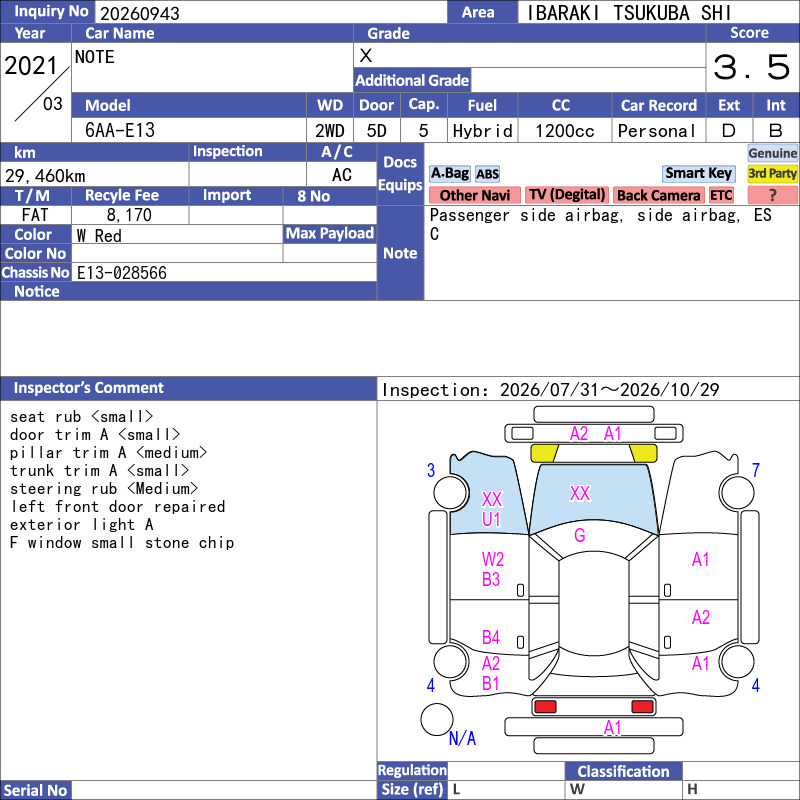Screen dimensions: 800x800
Task: Click the TV (Degital) badge
Action: pyautogui.click(x=566, y=195)
